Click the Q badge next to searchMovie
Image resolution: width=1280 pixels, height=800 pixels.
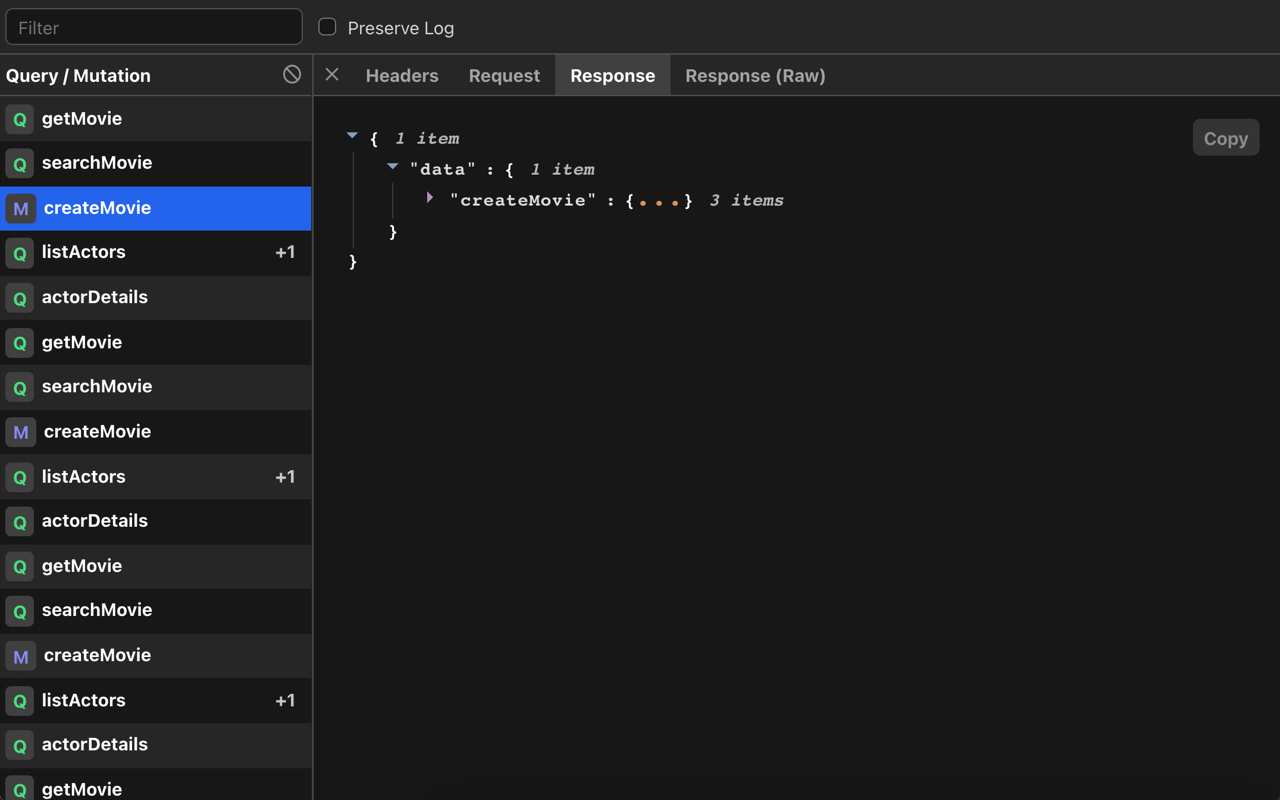point(19,163)
